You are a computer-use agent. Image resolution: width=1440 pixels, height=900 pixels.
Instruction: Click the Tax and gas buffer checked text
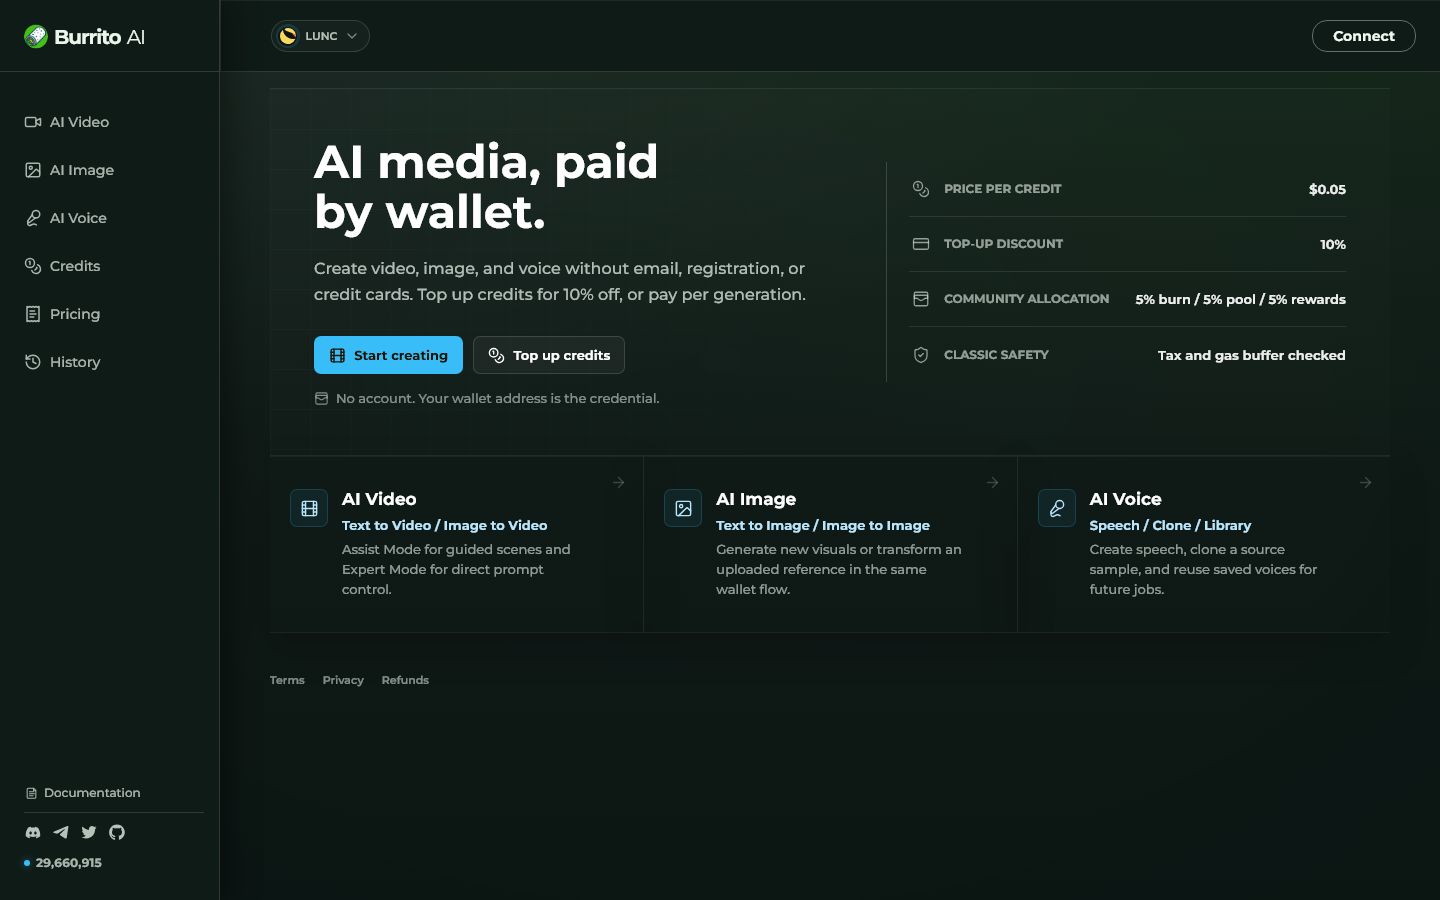point(1251,355)
